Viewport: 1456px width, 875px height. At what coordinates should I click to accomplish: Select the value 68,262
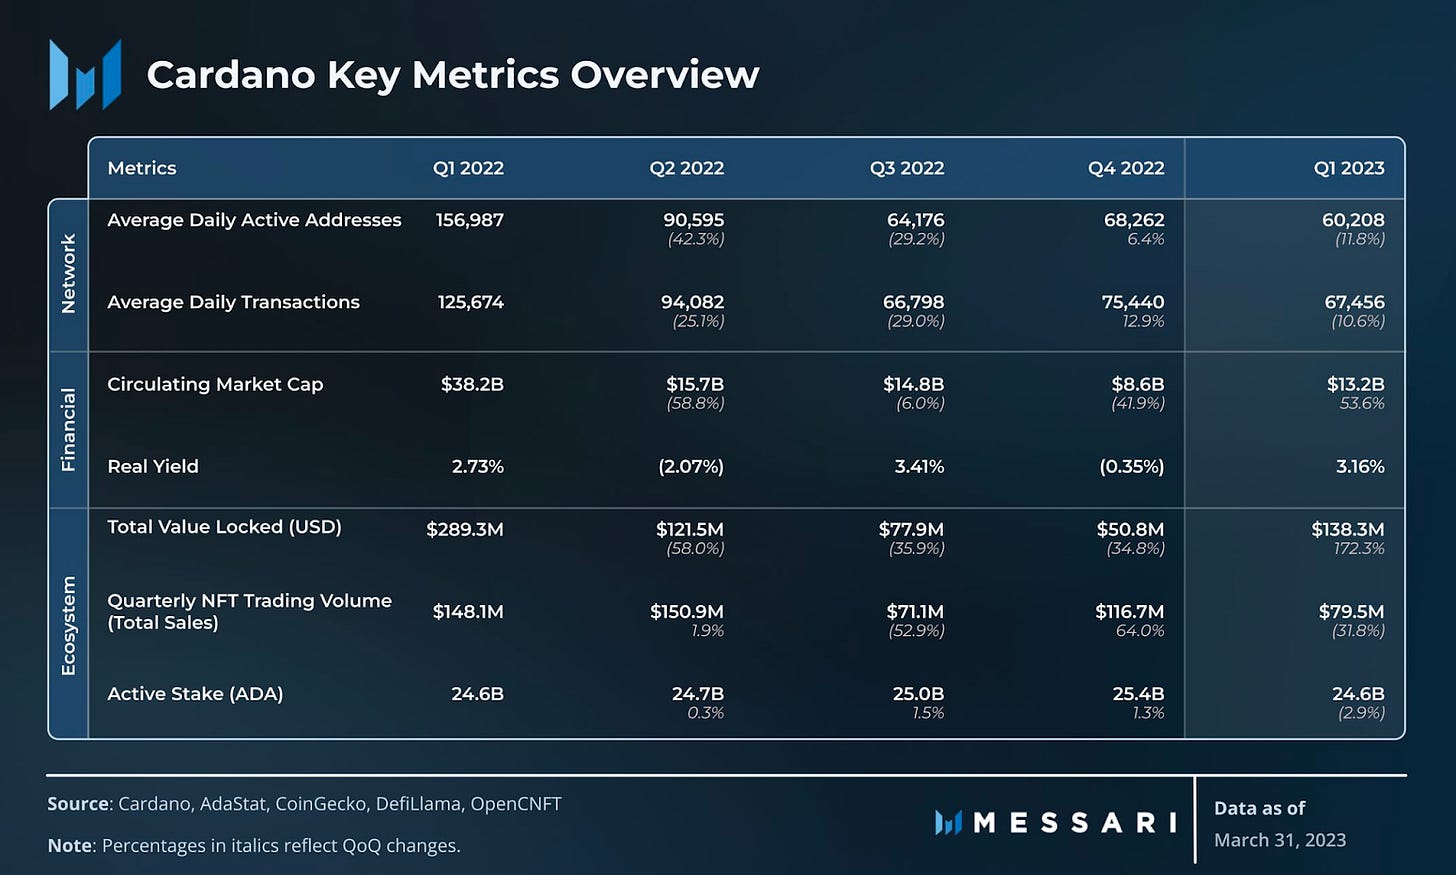[1134, 220]
